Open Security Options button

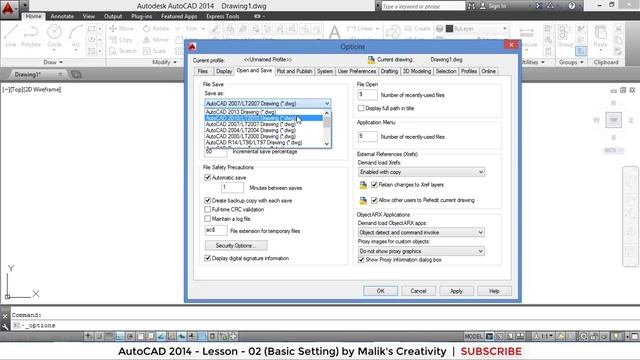coord(236,245)
